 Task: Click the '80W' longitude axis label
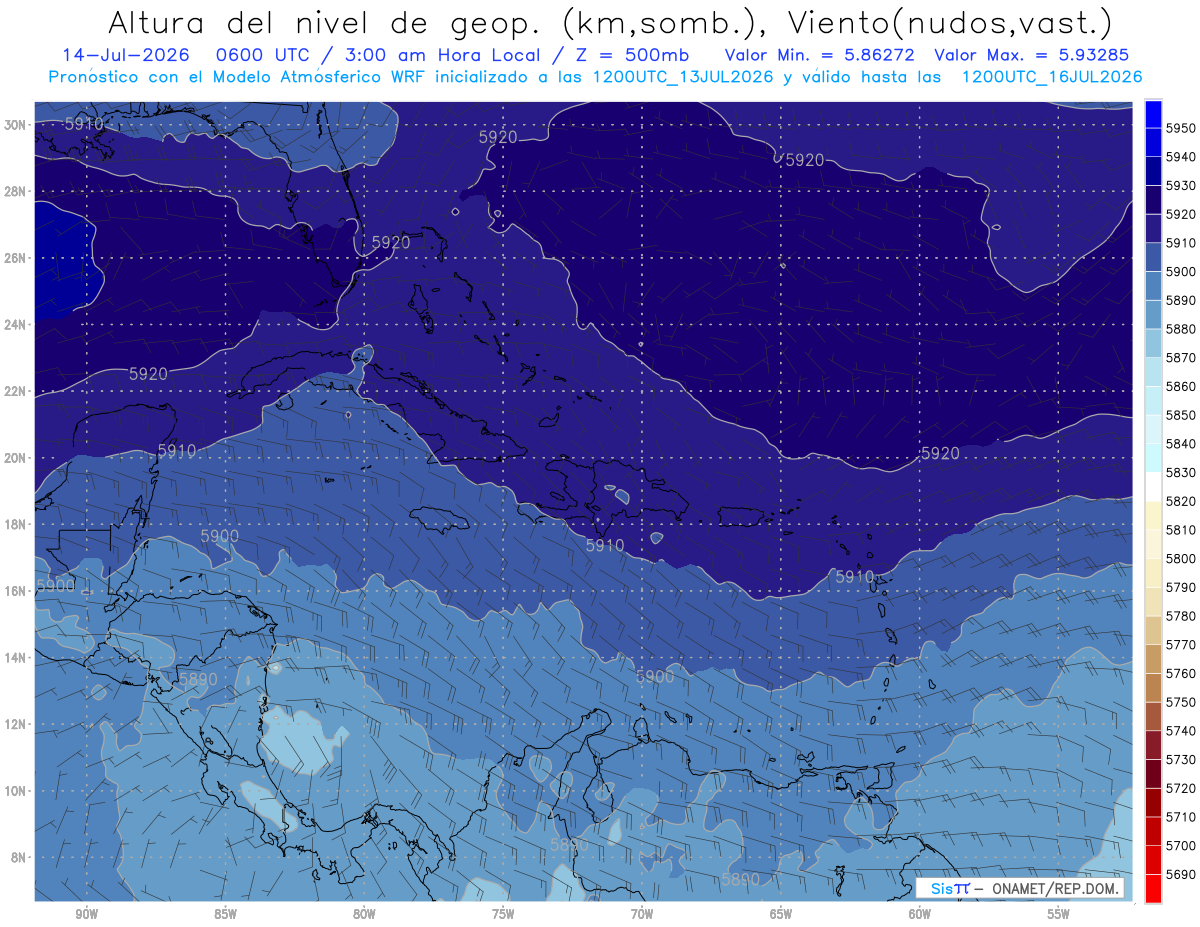click(x=364, y=914)
